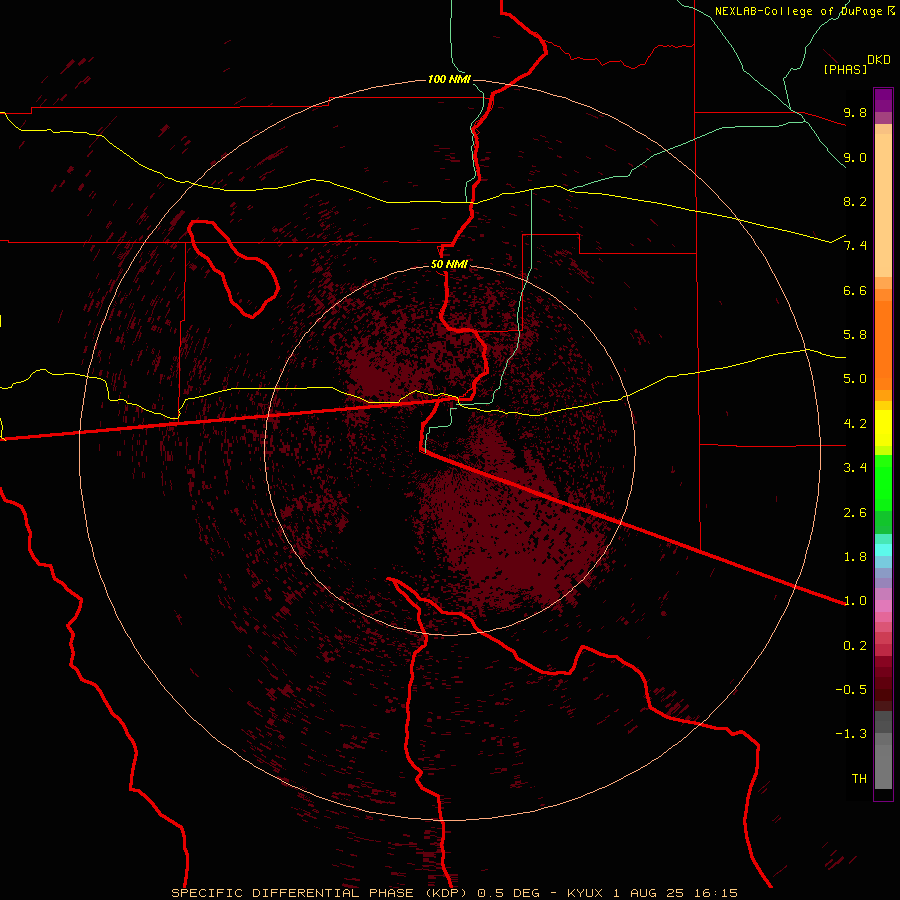Image resolution: width=900 pixels, height=900 pixels.
Task: Click the cyan segment of color scale
Action: click(883, 549)
